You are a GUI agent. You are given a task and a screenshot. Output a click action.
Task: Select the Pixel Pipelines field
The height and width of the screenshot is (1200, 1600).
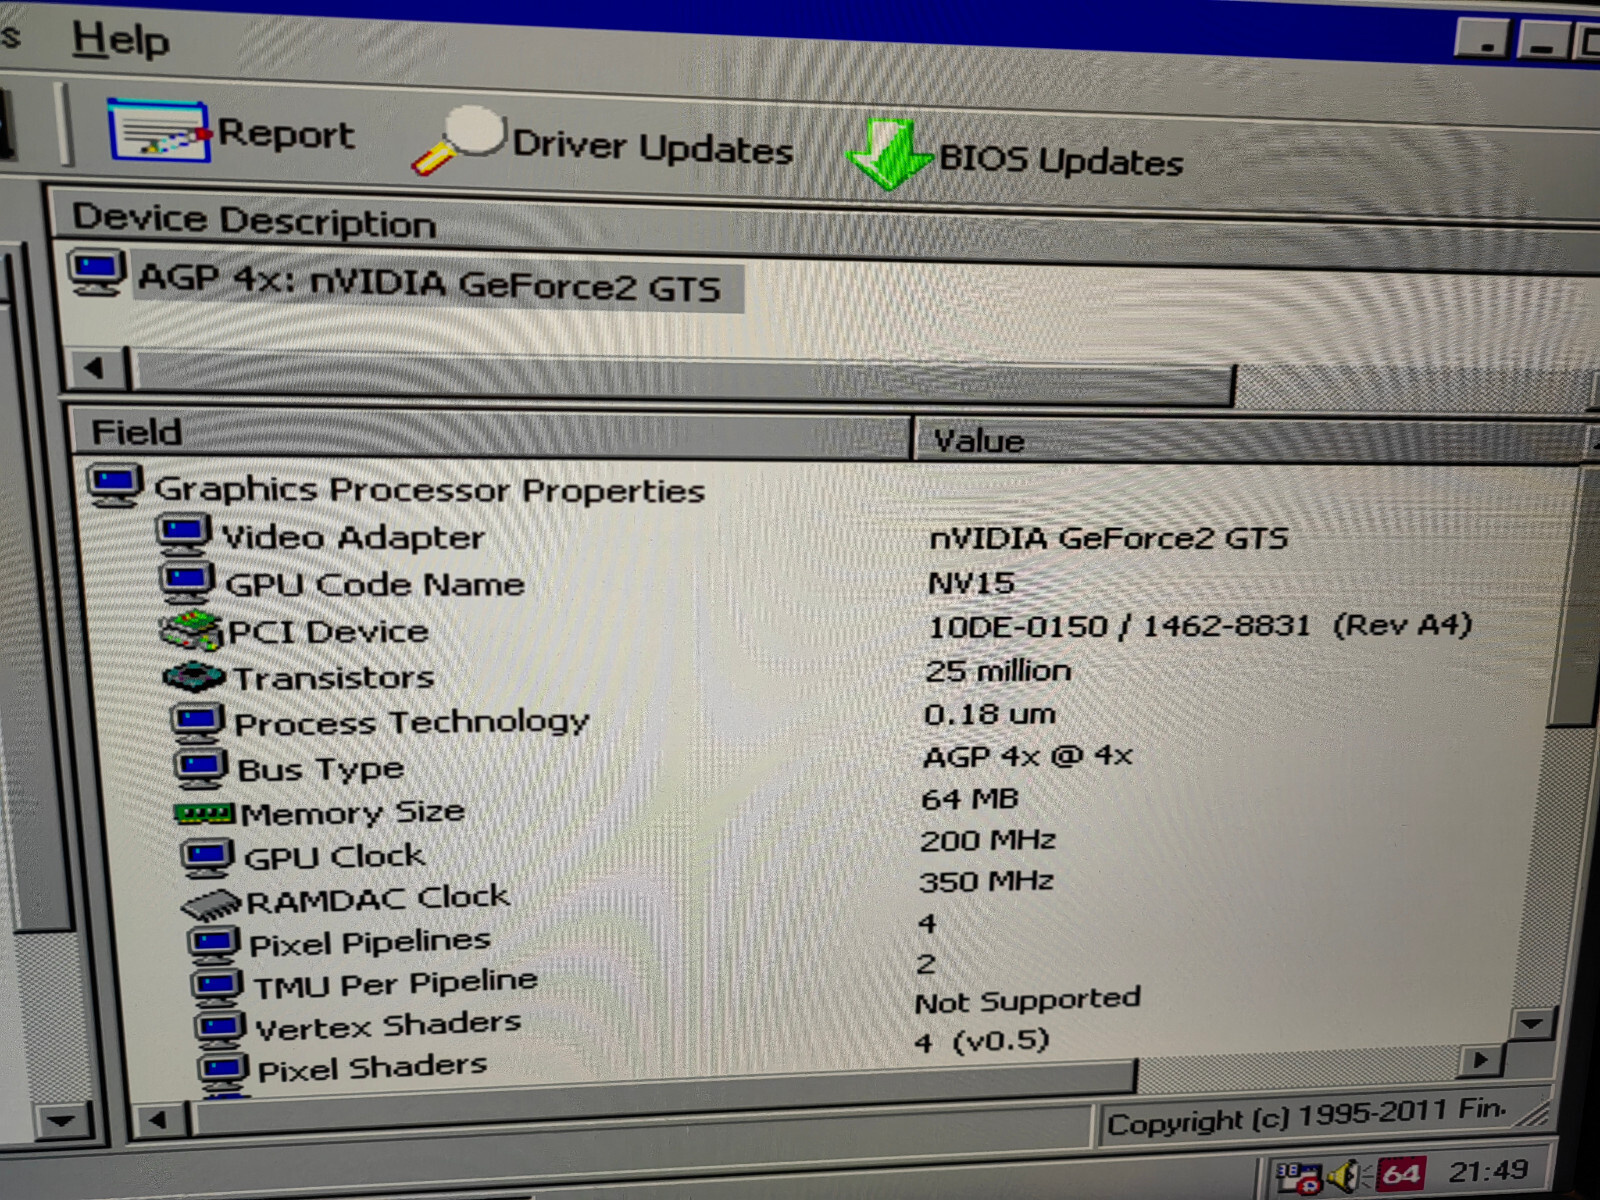pyautogui.click(x=369, y=942)
